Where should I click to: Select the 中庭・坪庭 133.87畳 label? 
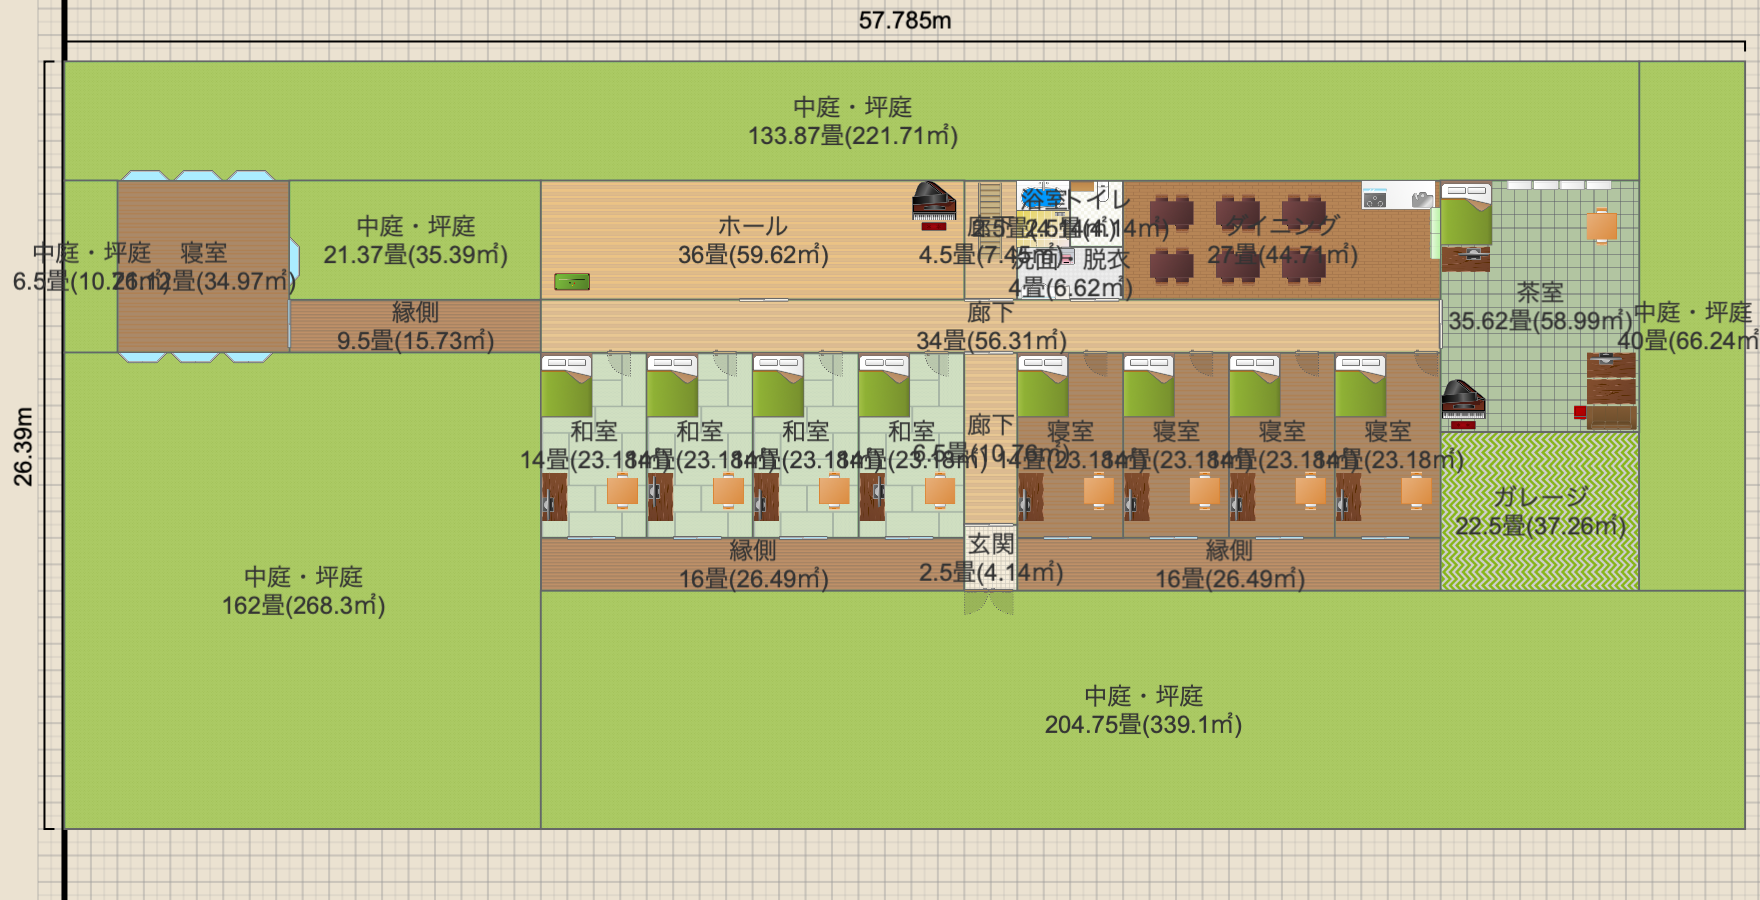click(x=853, y=122)
